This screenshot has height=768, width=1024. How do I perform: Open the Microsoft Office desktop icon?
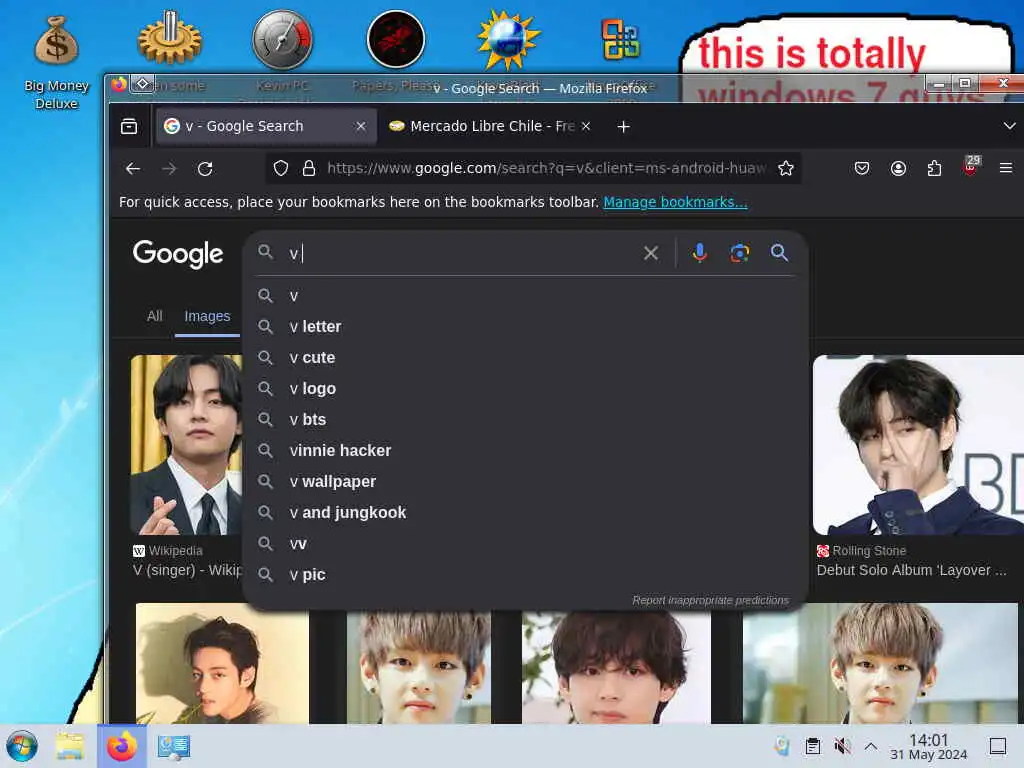[x=620, y=39]
